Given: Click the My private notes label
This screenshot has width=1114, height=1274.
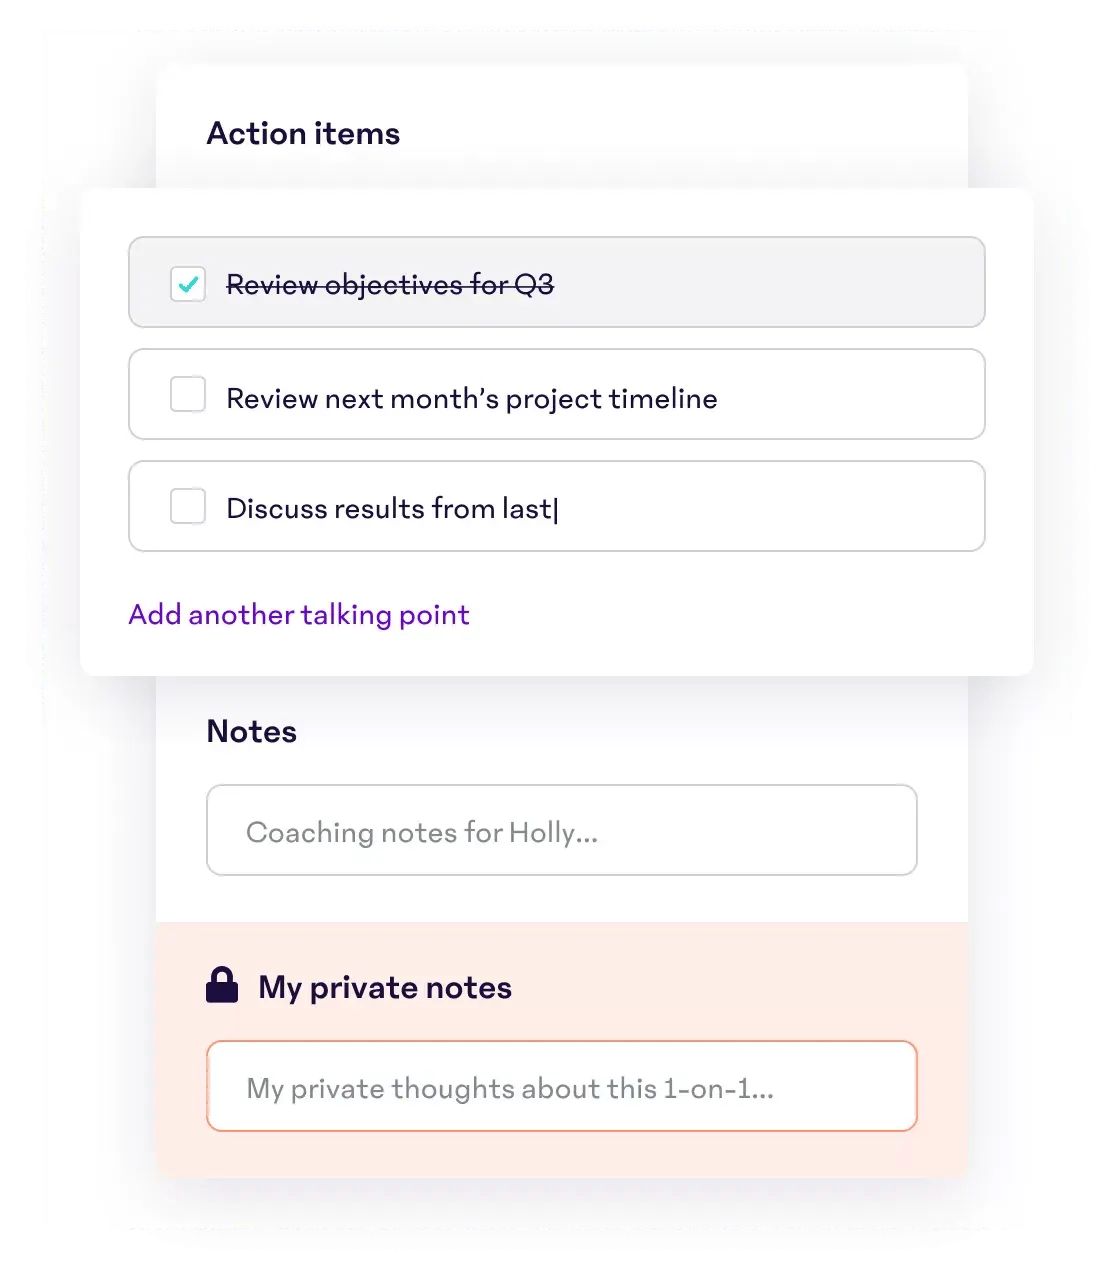Looking at the screenshot, I should click(x=384, y=987).
